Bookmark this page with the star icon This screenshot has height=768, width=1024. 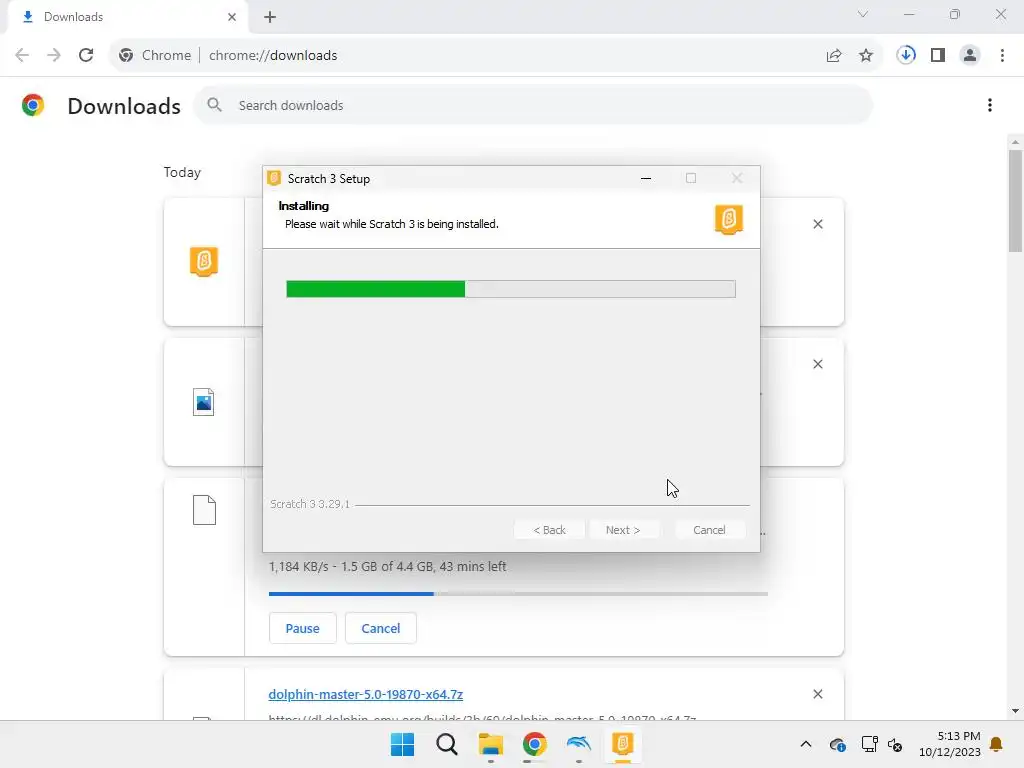866,56
